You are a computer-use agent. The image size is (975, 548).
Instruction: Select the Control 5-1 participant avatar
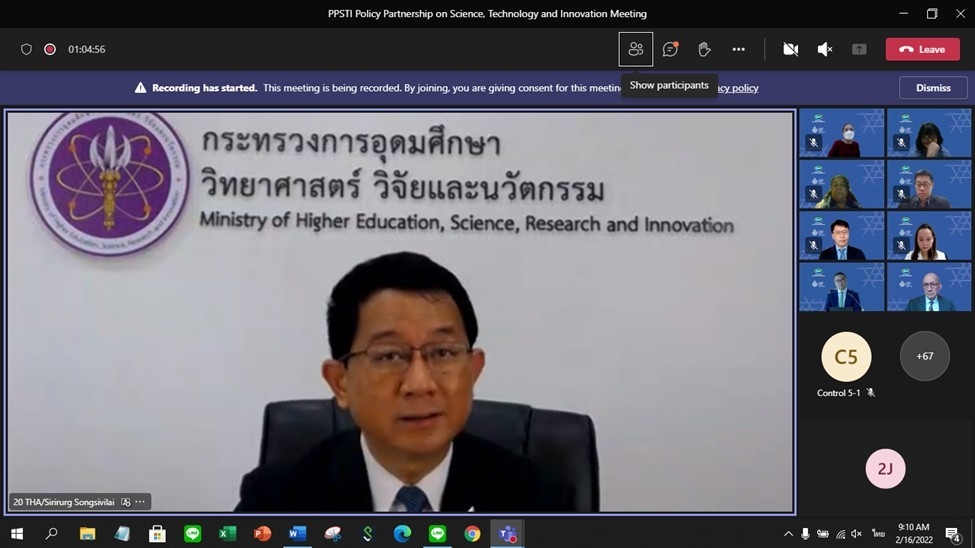(x=846, y=357)
